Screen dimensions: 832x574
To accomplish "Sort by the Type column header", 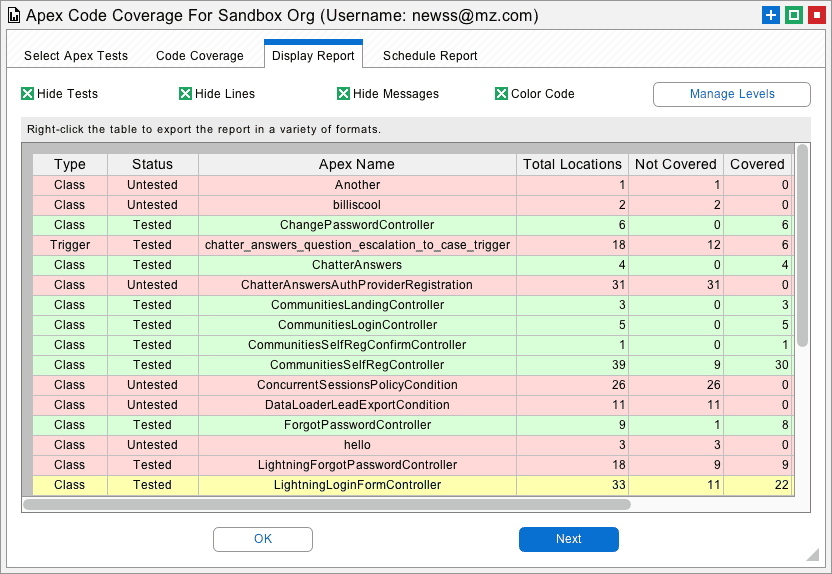I will pos(70,164).
